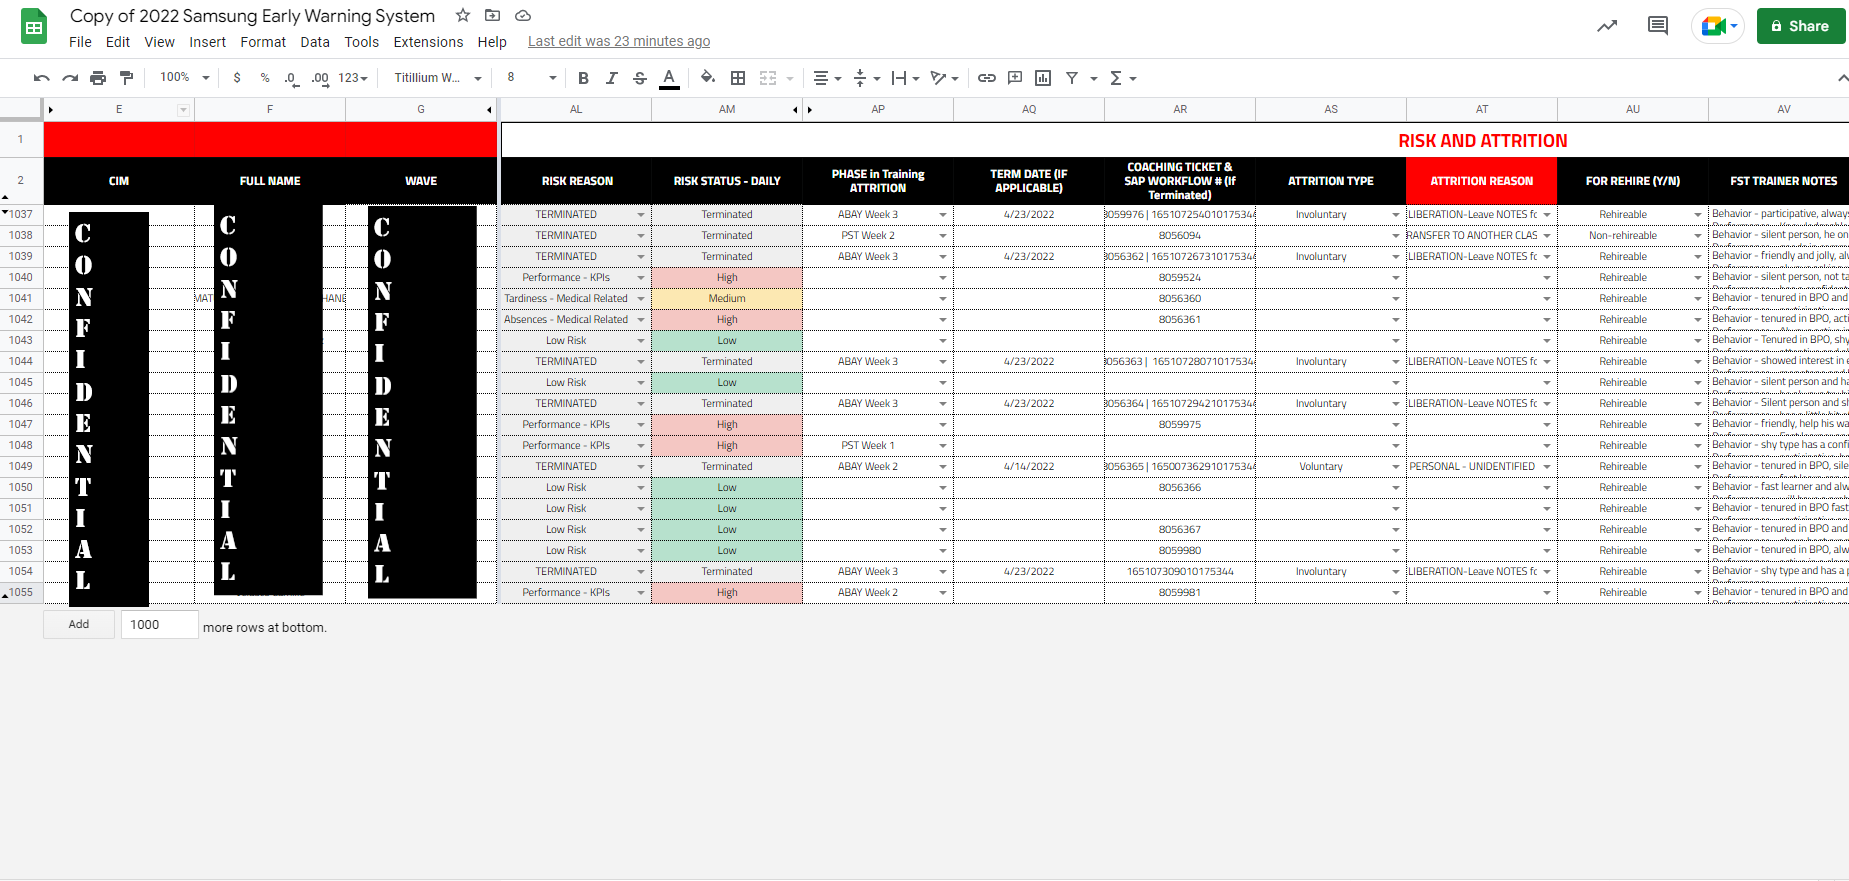Star this spreadsheet
This screenshot has height=881, width=1849.
pos(463,15)
